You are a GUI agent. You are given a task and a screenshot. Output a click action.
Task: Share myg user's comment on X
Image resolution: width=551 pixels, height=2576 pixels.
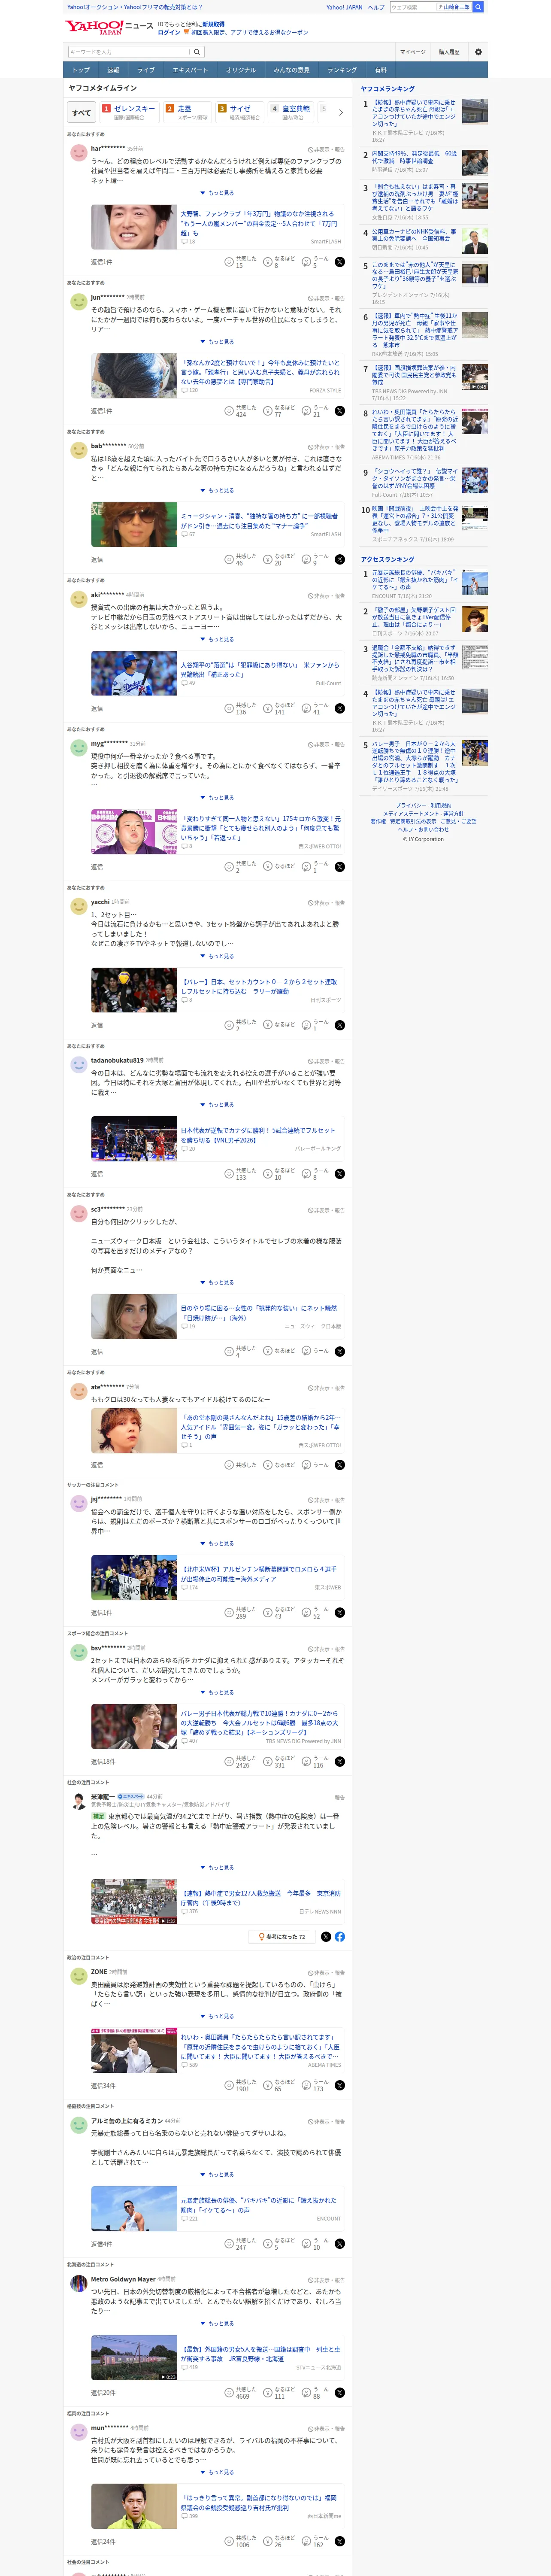click(340, 867)
